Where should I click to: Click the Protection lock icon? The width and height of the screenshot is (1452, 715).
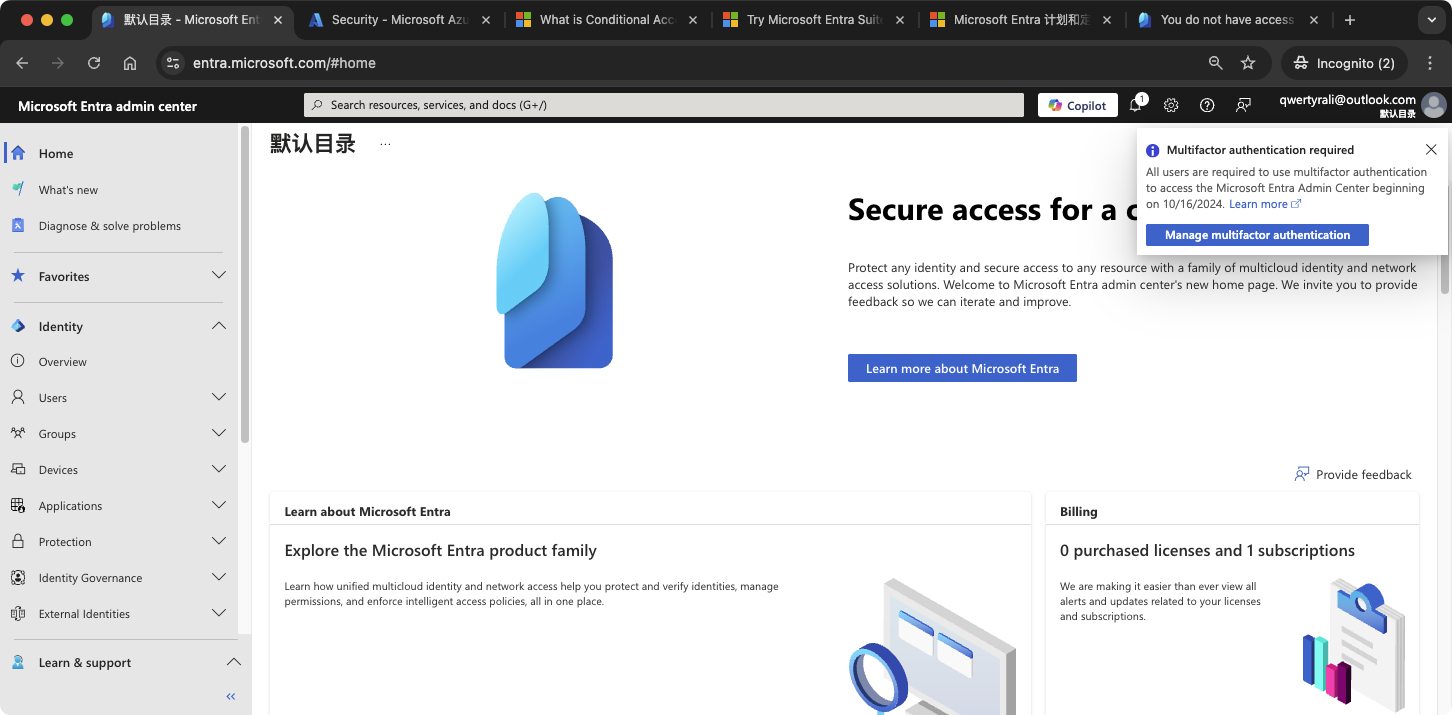click(x=18, y=541)
